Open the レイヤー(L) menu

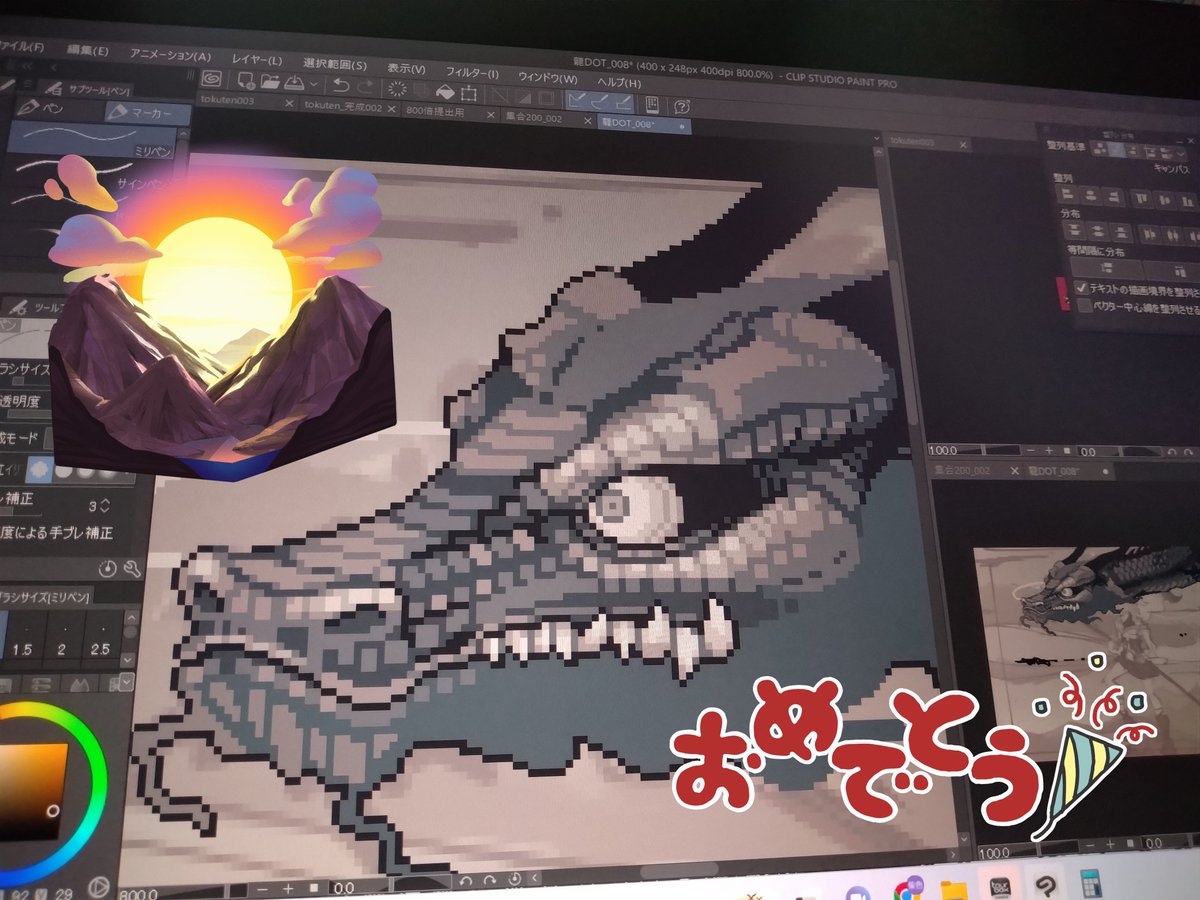(257, 60)
